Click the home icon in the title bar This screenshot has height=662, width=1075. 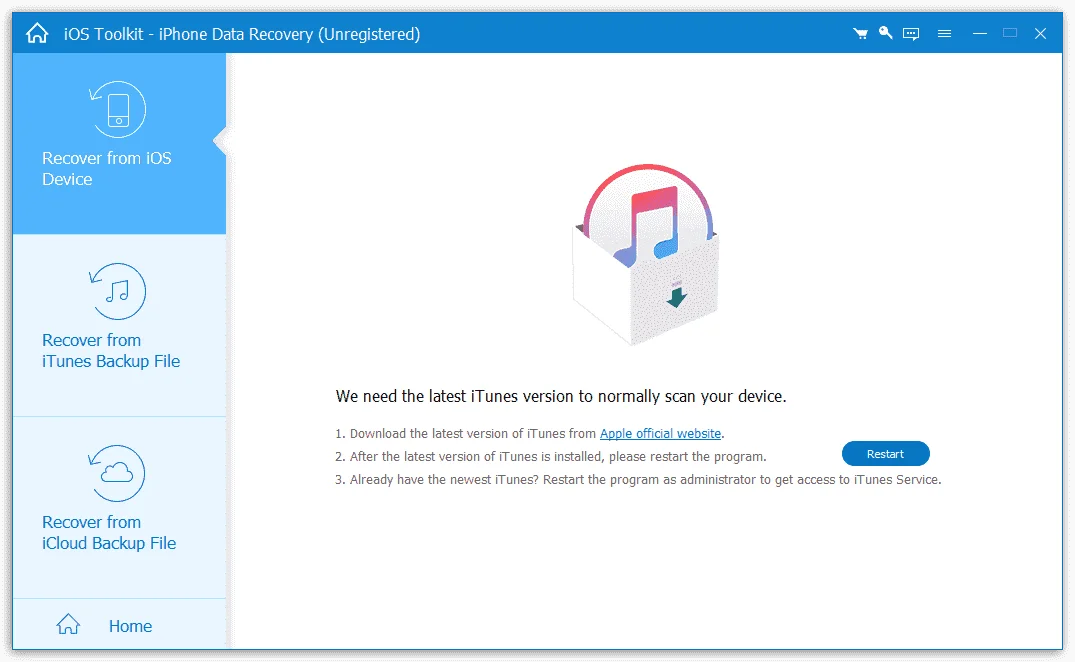point(37,33)
